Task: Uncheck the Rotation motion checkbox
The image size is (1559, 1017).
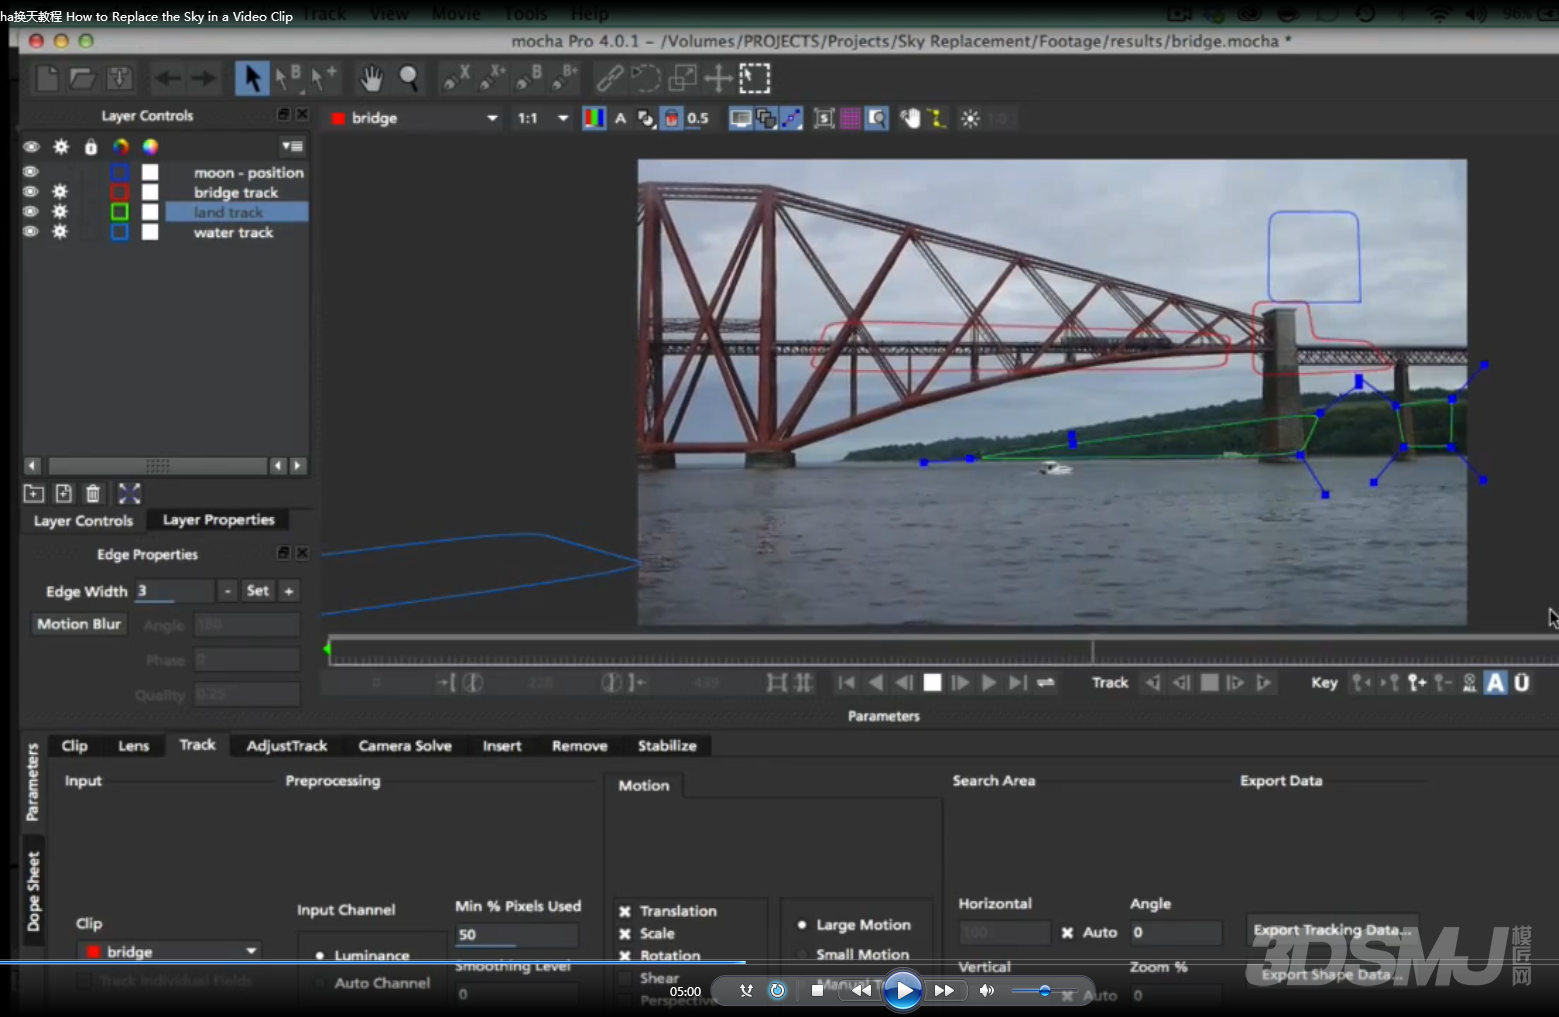Action: pos(625,956)
